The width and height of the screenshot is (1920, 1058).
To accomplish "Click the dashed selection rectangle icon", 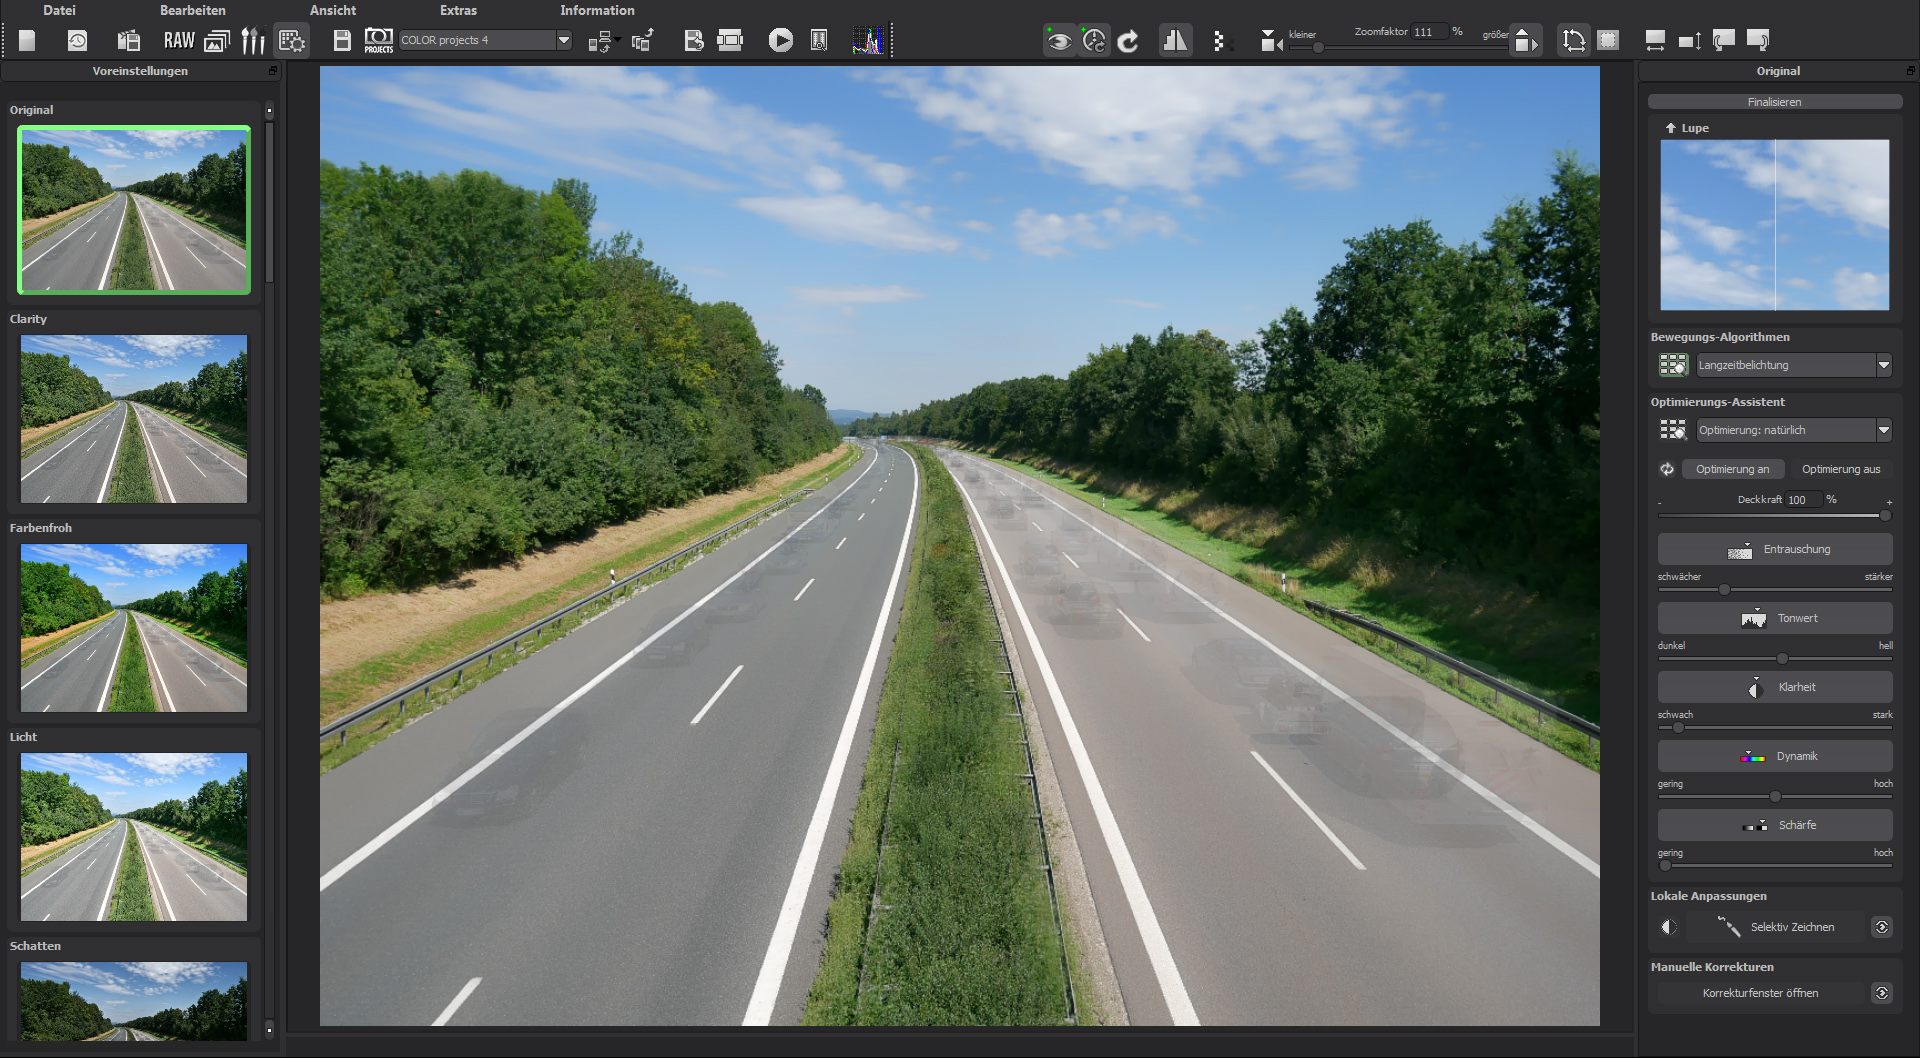I will pos(1608,41).
